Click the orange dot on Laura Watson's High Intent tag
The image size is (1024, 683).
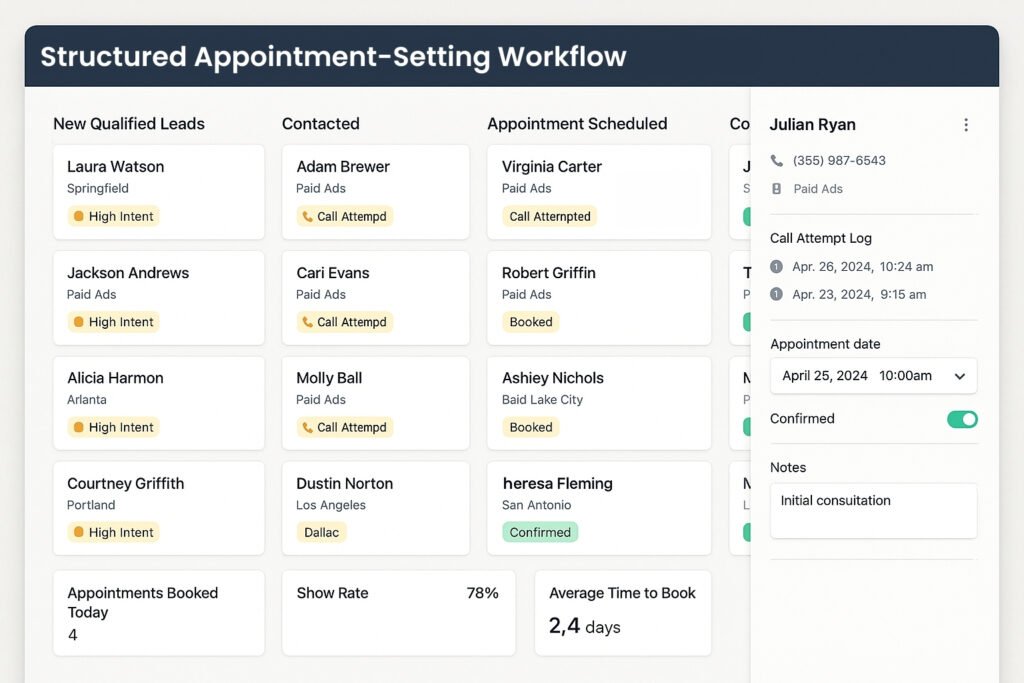tap(78, 217)
